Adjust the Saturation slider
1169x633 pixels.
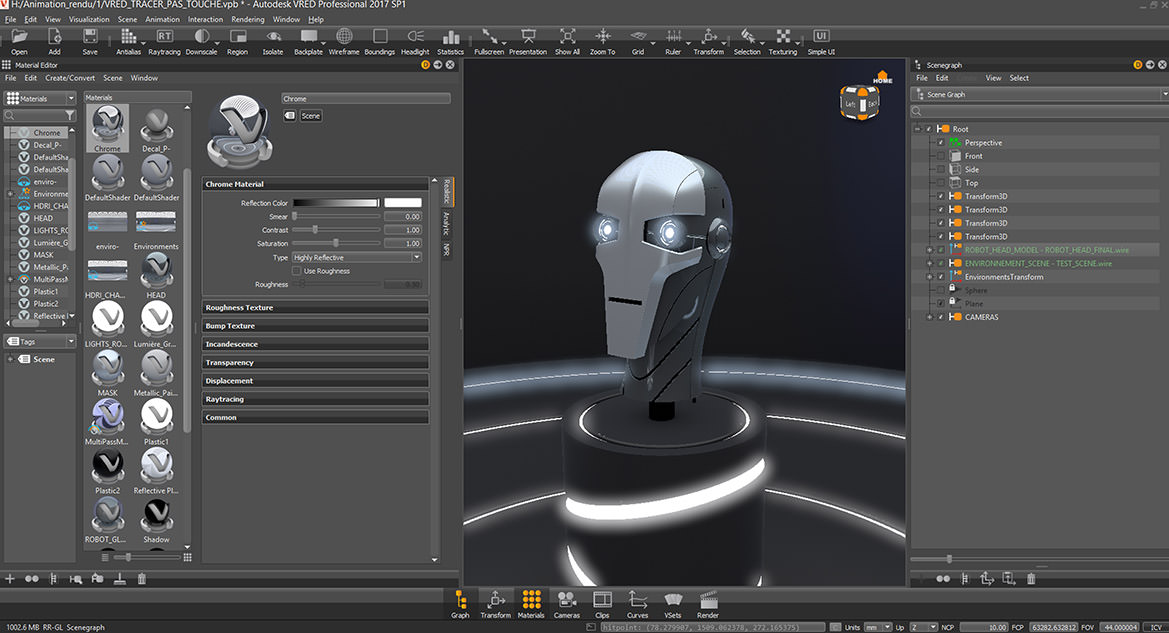(x=336, y=243)
